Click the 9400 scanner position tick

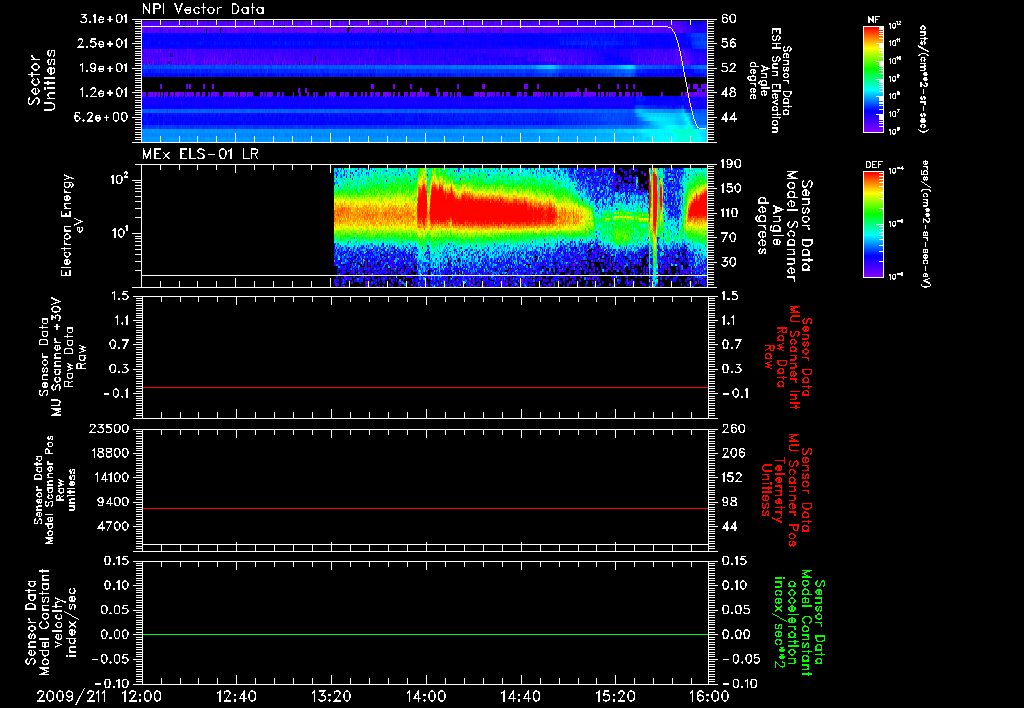112,502
